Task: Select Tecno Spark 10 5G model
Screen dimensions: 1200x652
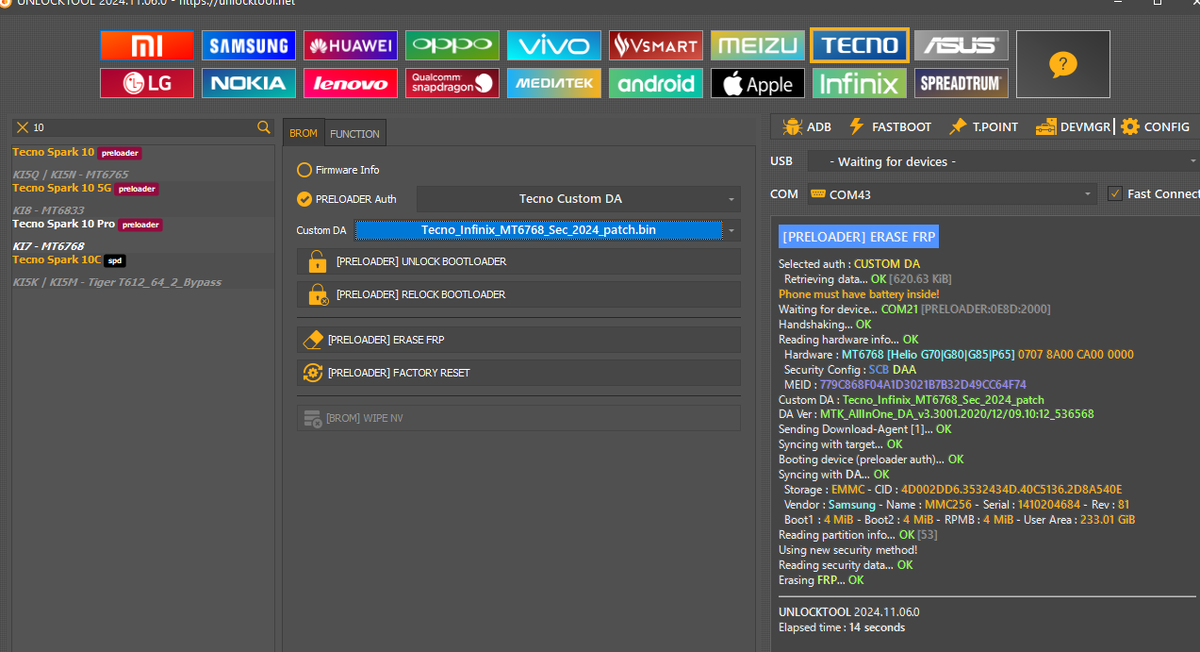Action: (x=142, y=188)
